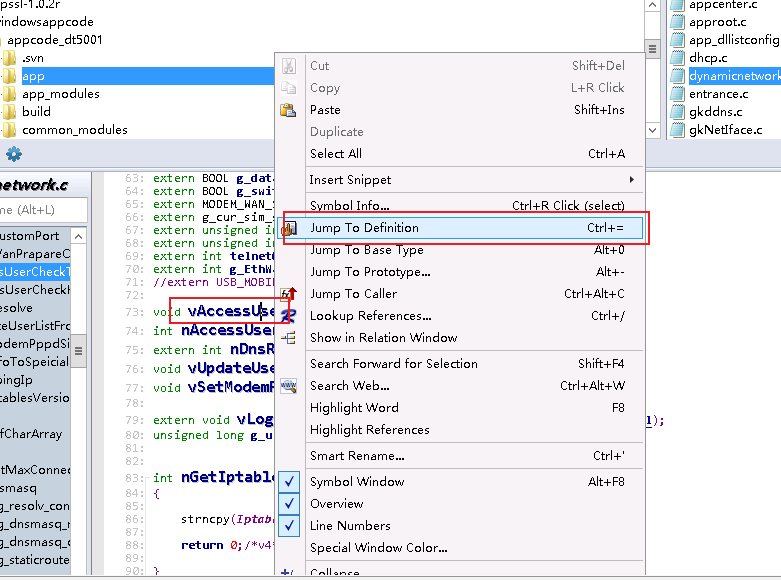Click the file icon beside entrance.c

tap(677, 94)
